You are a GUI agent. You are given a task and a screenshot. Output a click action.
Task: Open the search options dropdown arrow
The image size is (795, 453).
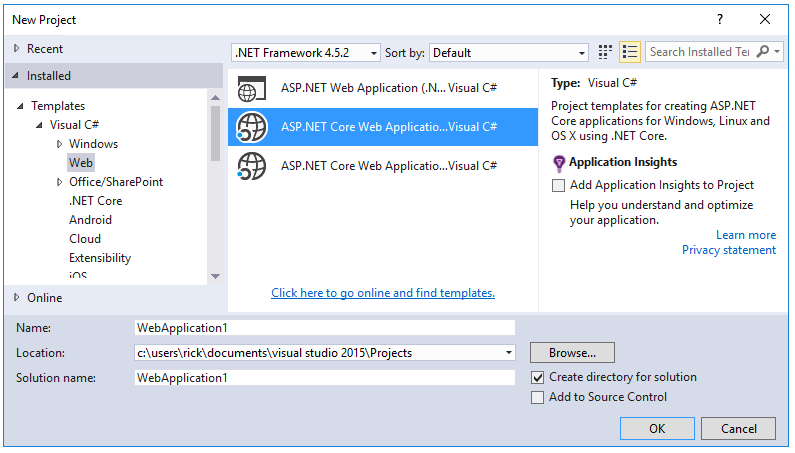(777, 52)
